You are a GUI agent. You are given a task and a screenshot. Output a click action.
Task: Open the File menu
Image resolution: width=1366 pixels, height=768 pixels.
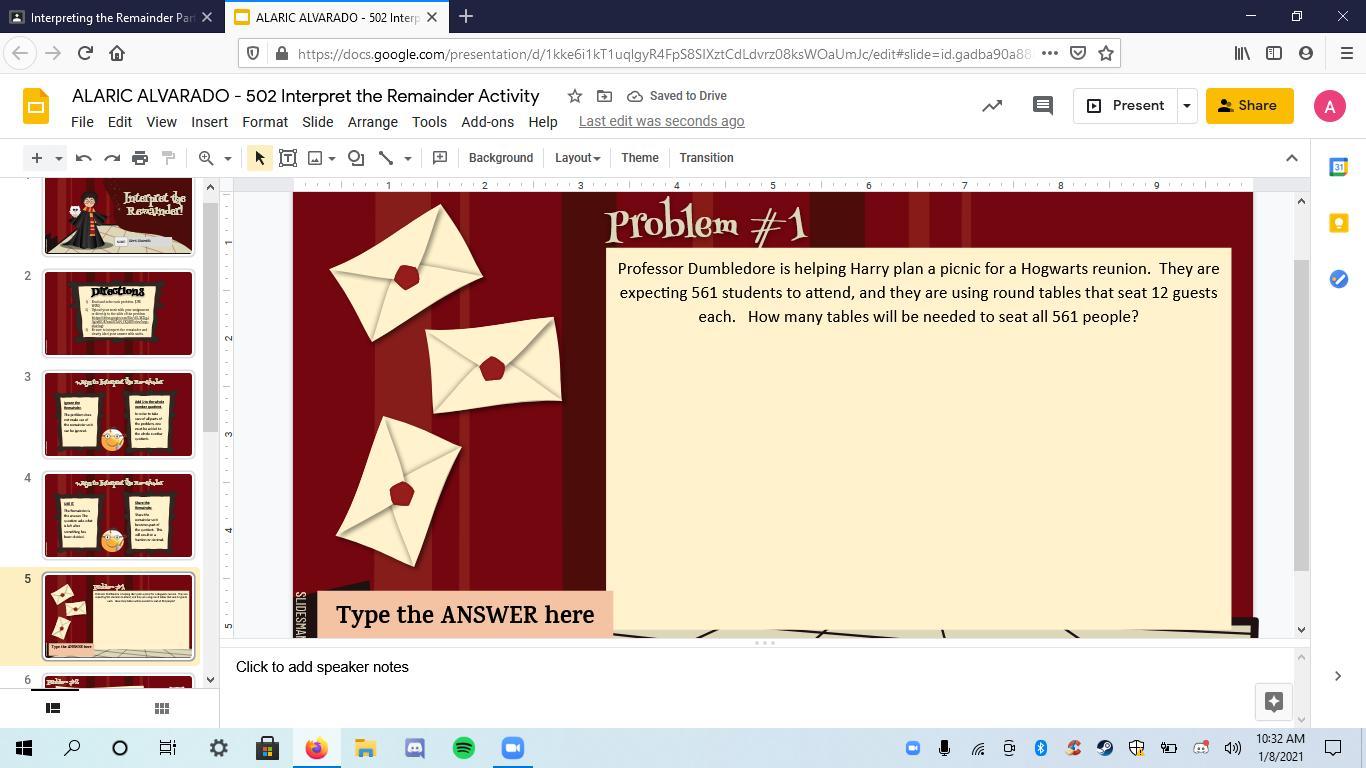[x=82, y=122]
